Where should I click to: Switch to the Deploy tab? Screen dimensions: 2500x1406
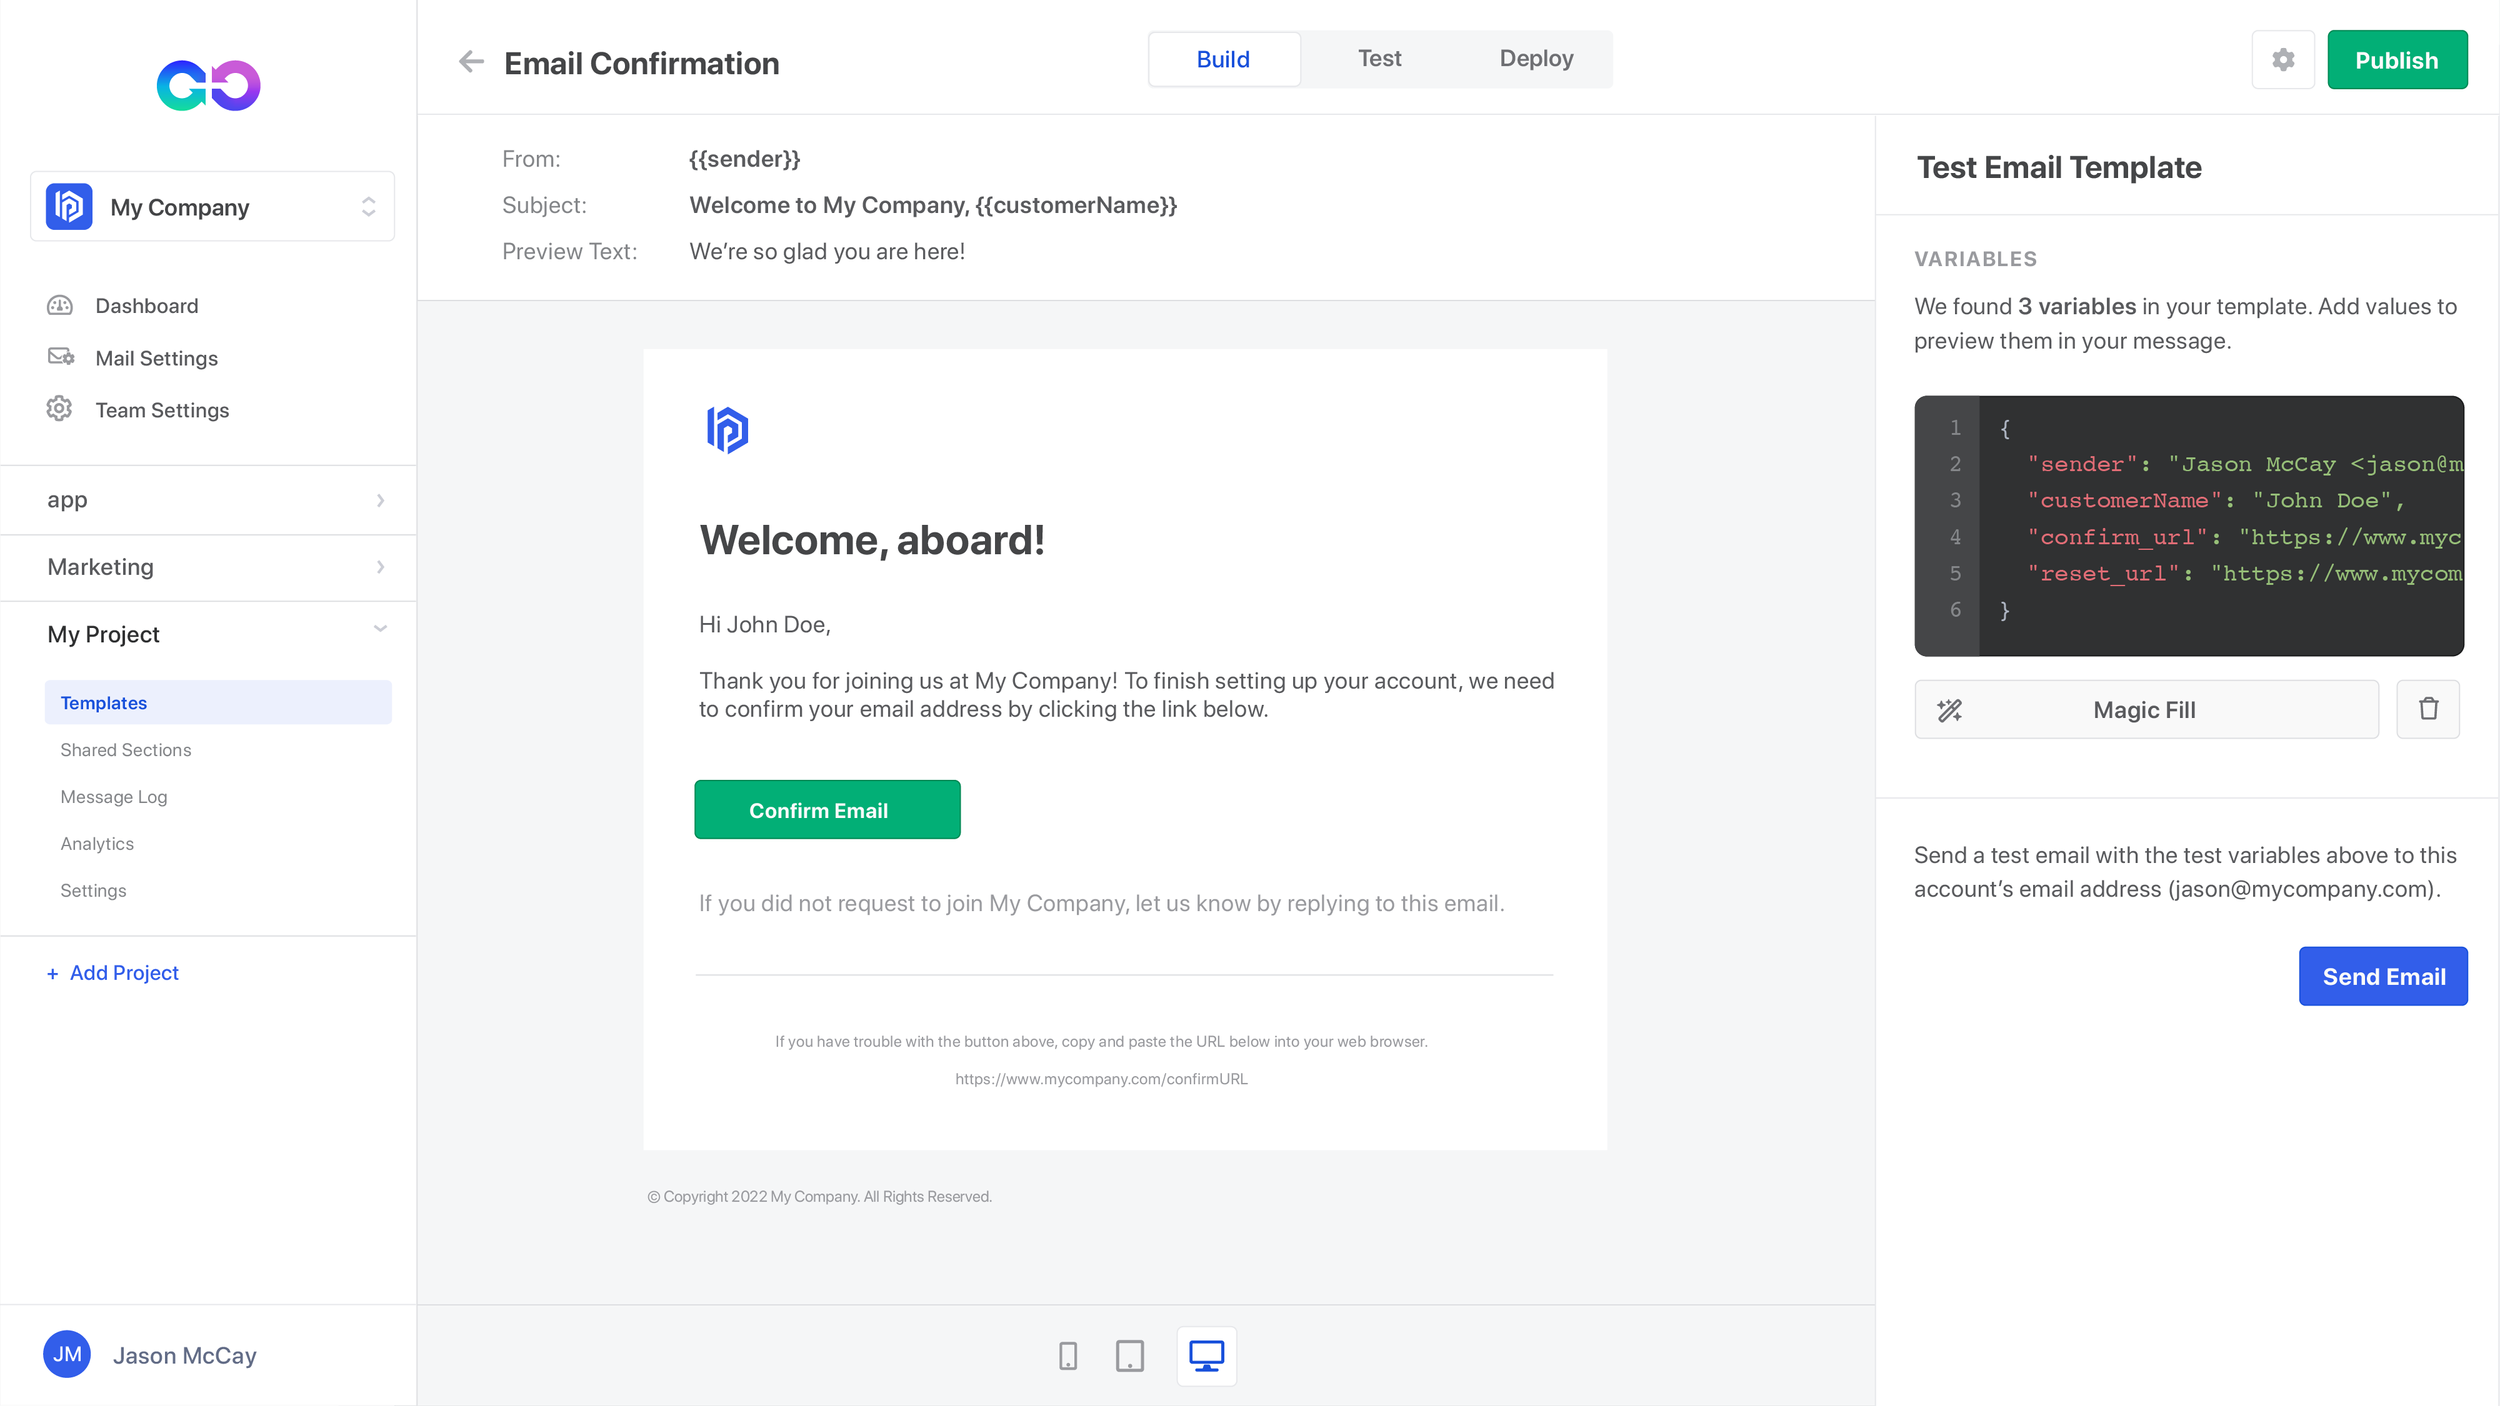click(x=1535, y=59)
